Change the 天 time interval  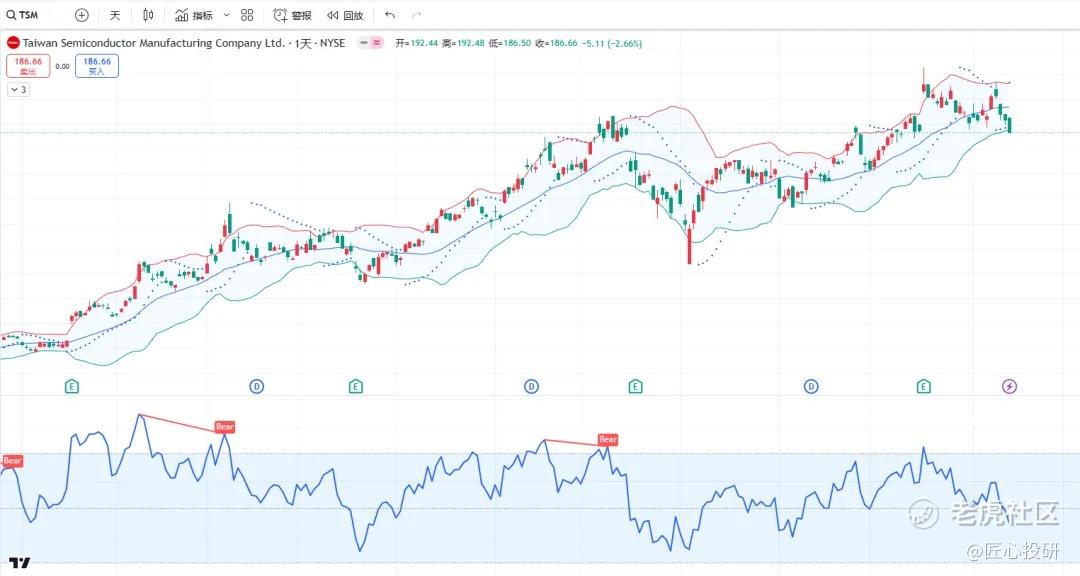pyautogui.click(x=115, y=15)
